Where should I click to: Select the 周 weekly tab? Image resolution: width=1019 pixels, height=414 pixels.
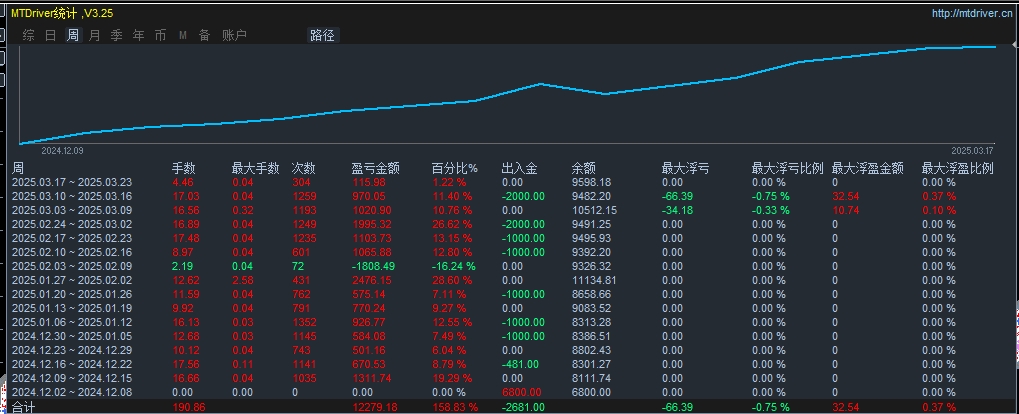[x=73, y=35]
